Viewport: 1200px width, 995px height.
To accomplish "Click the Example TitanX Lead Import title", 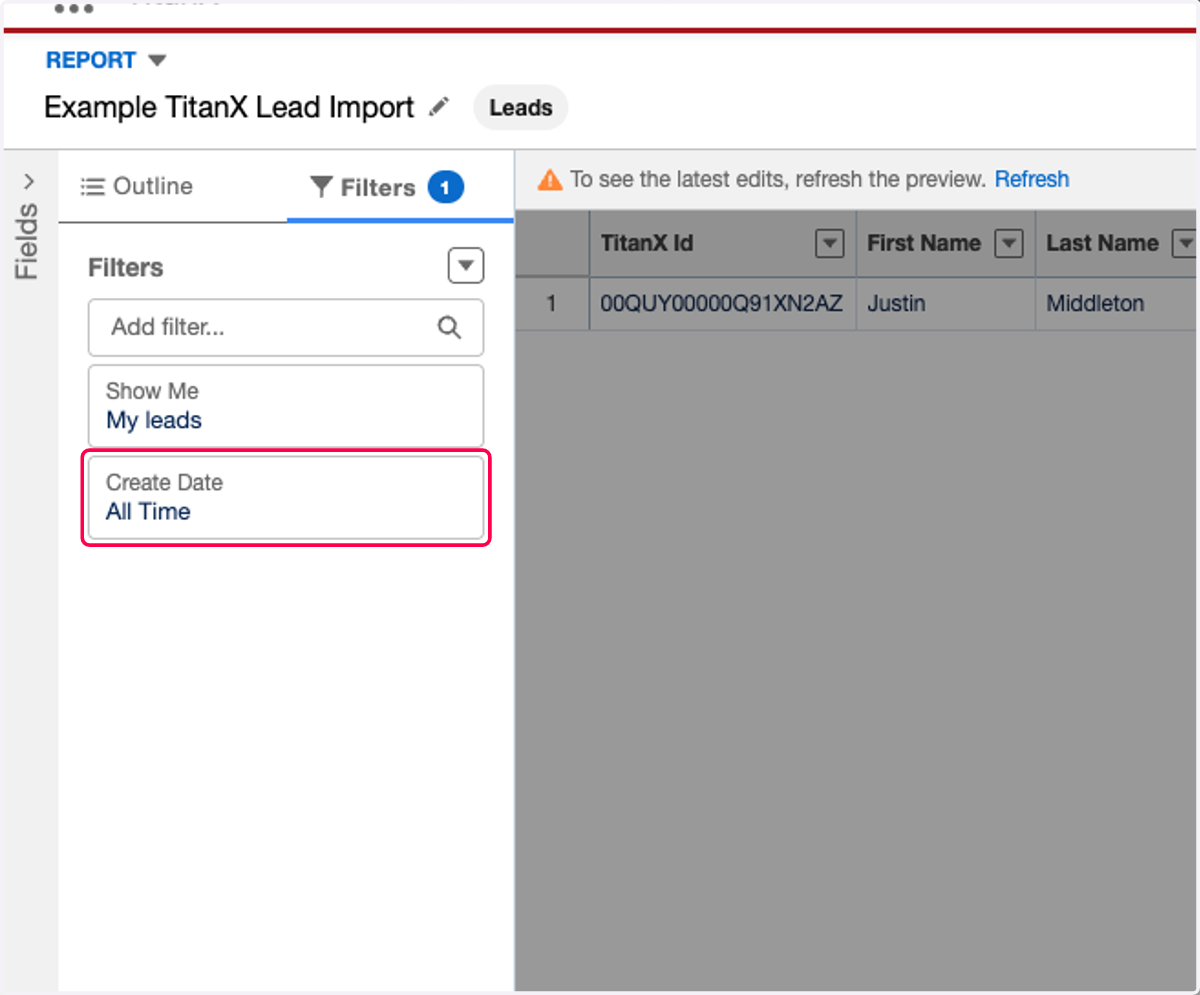I will 229,107.
